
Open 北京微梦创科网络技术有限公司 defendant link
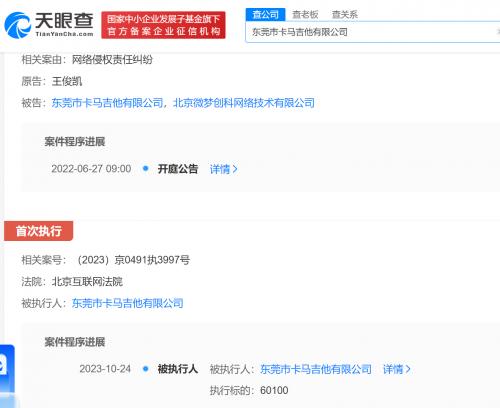pos(244,103)
